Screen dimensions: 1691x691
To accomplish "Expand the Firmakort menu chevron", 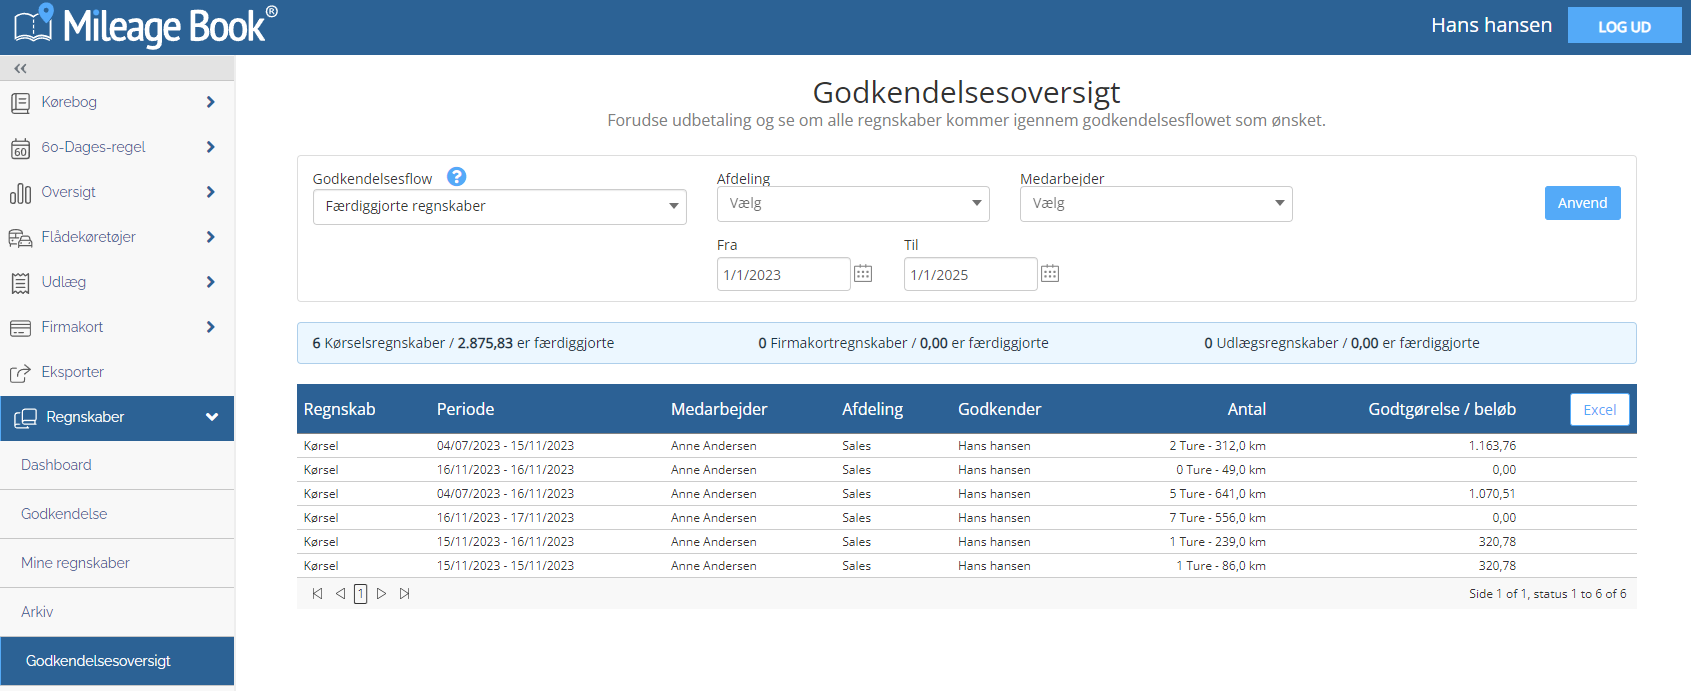I will [210, 327].
